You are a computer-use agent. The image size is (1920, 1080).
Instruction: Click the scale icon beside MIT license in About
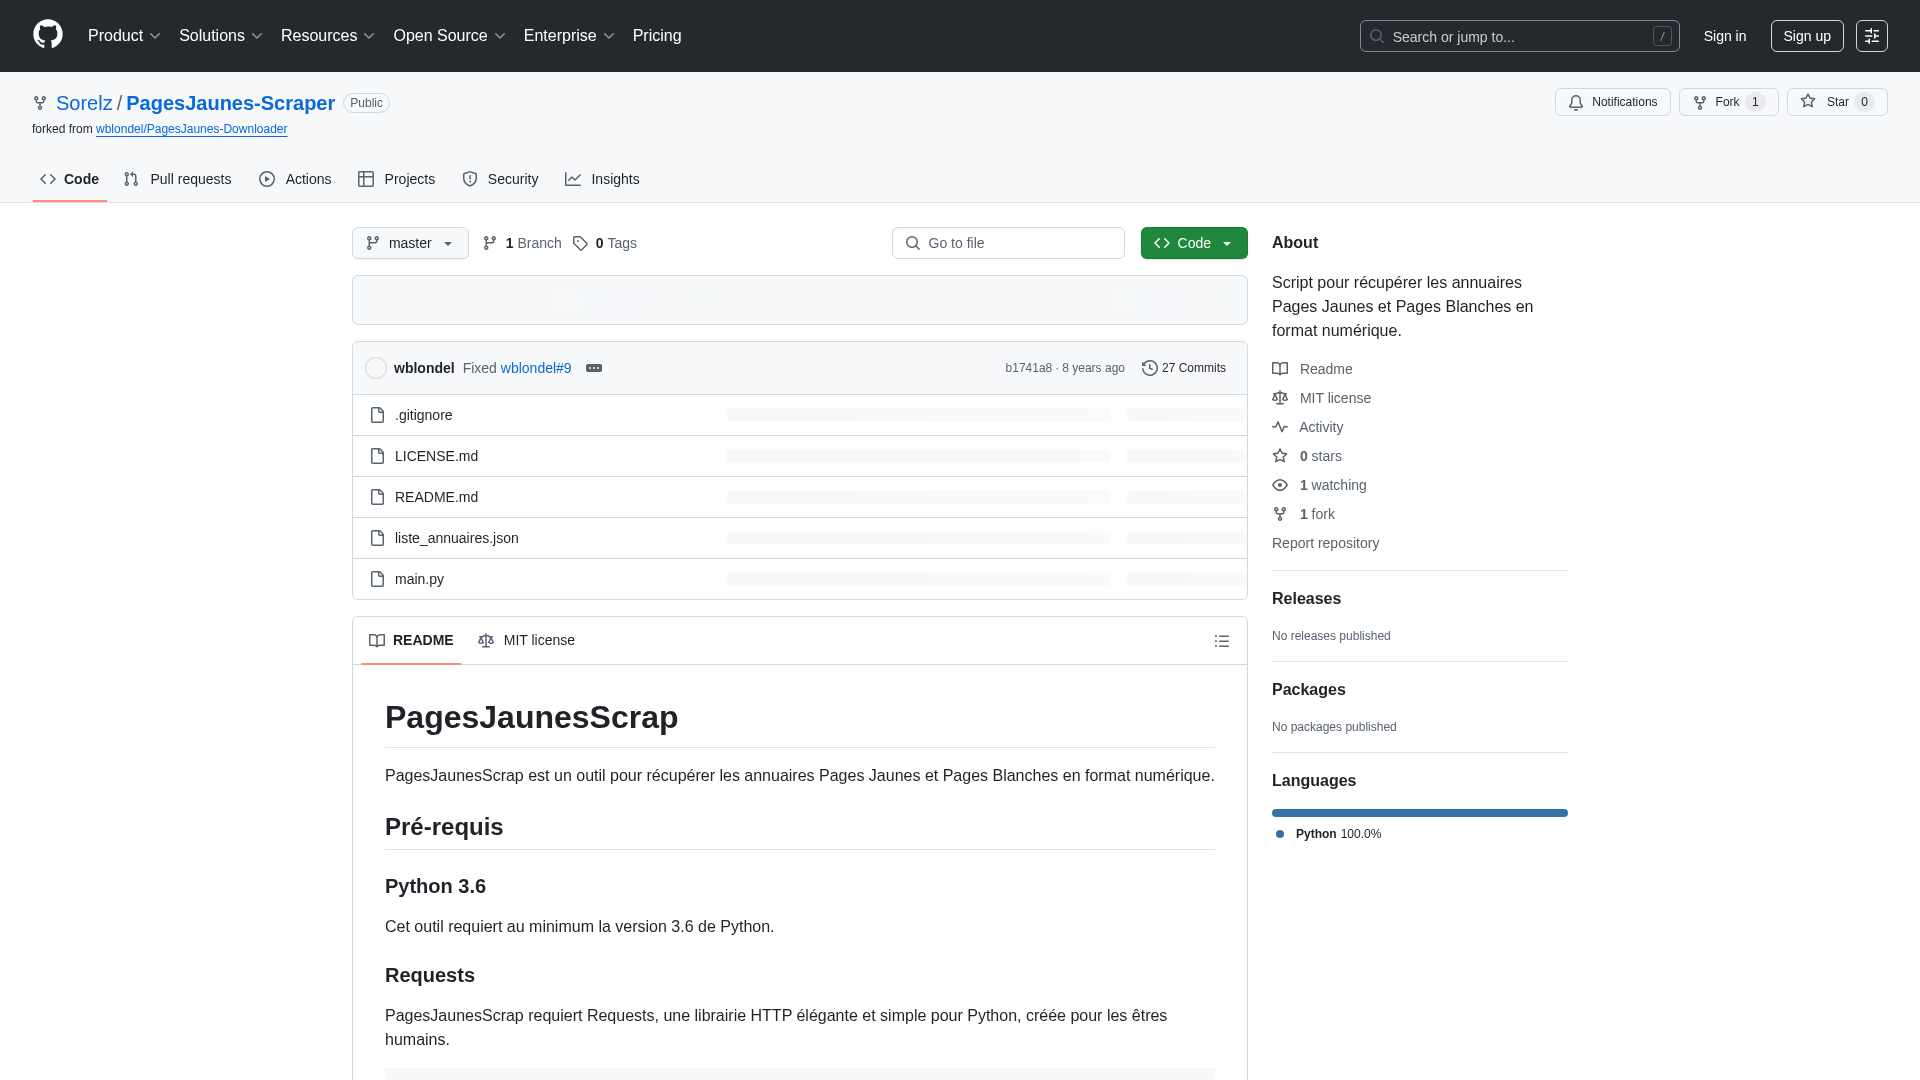pyautogui.click(x=1280, y=398)
